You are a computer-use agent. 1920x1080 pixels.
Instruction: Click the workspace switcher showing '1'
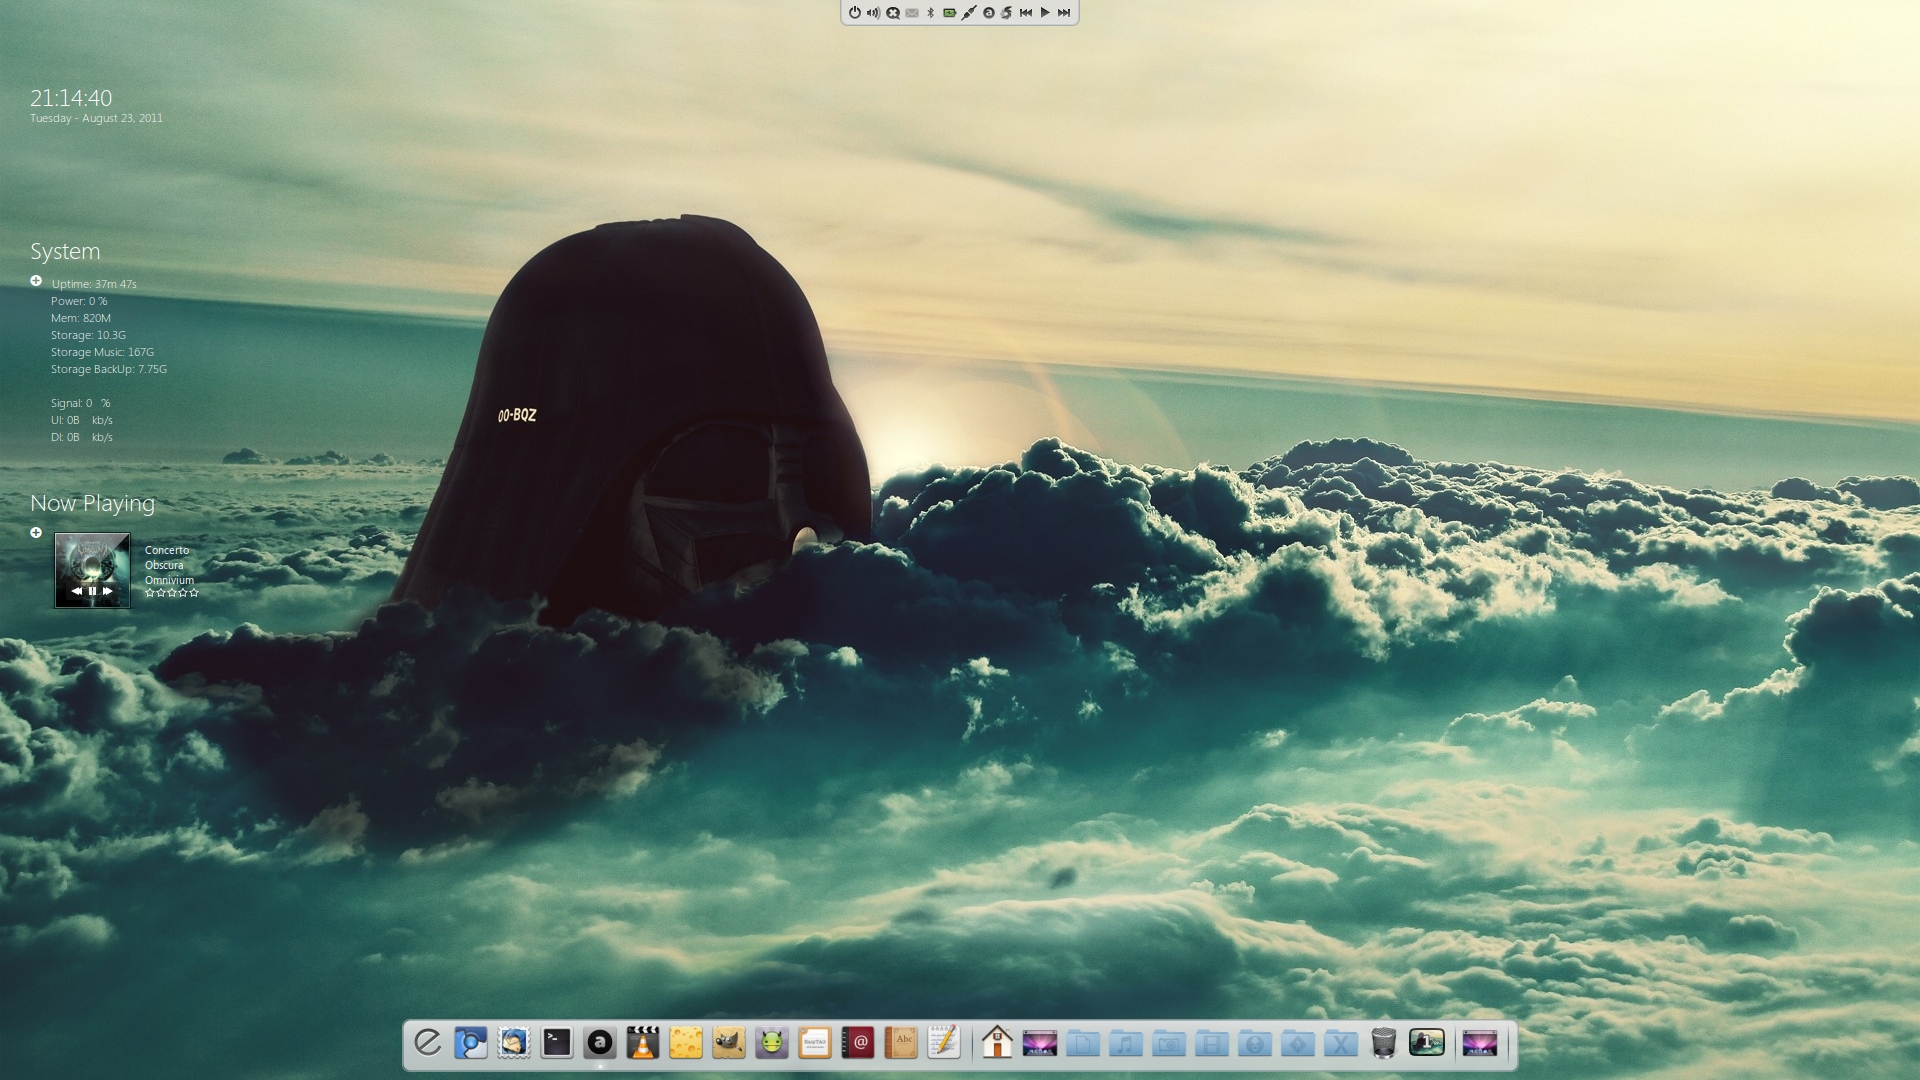click(1427, 1043)
